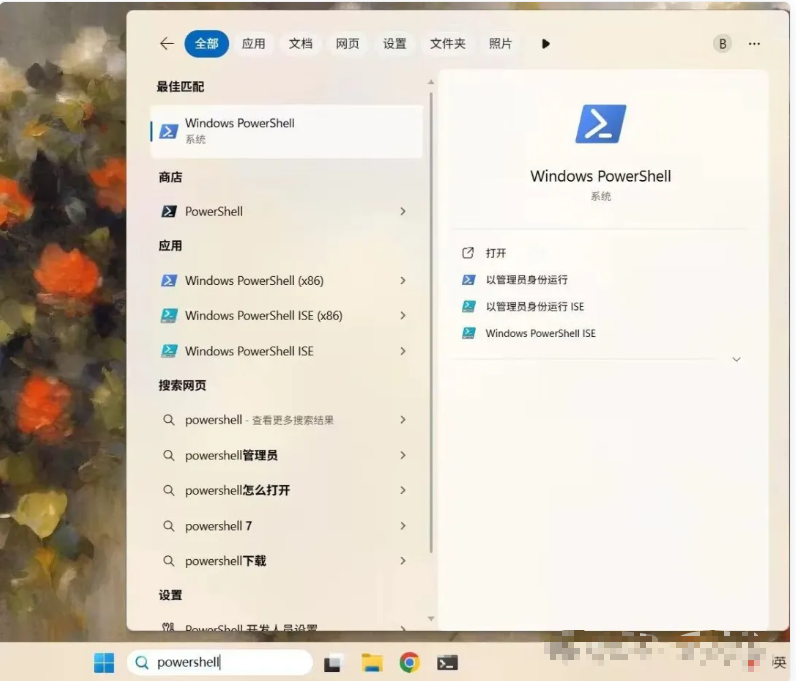The width and height of the screenshot is (796, 681).
Task: Switch to the 应用 filter tab
Action: coord(253,44)
